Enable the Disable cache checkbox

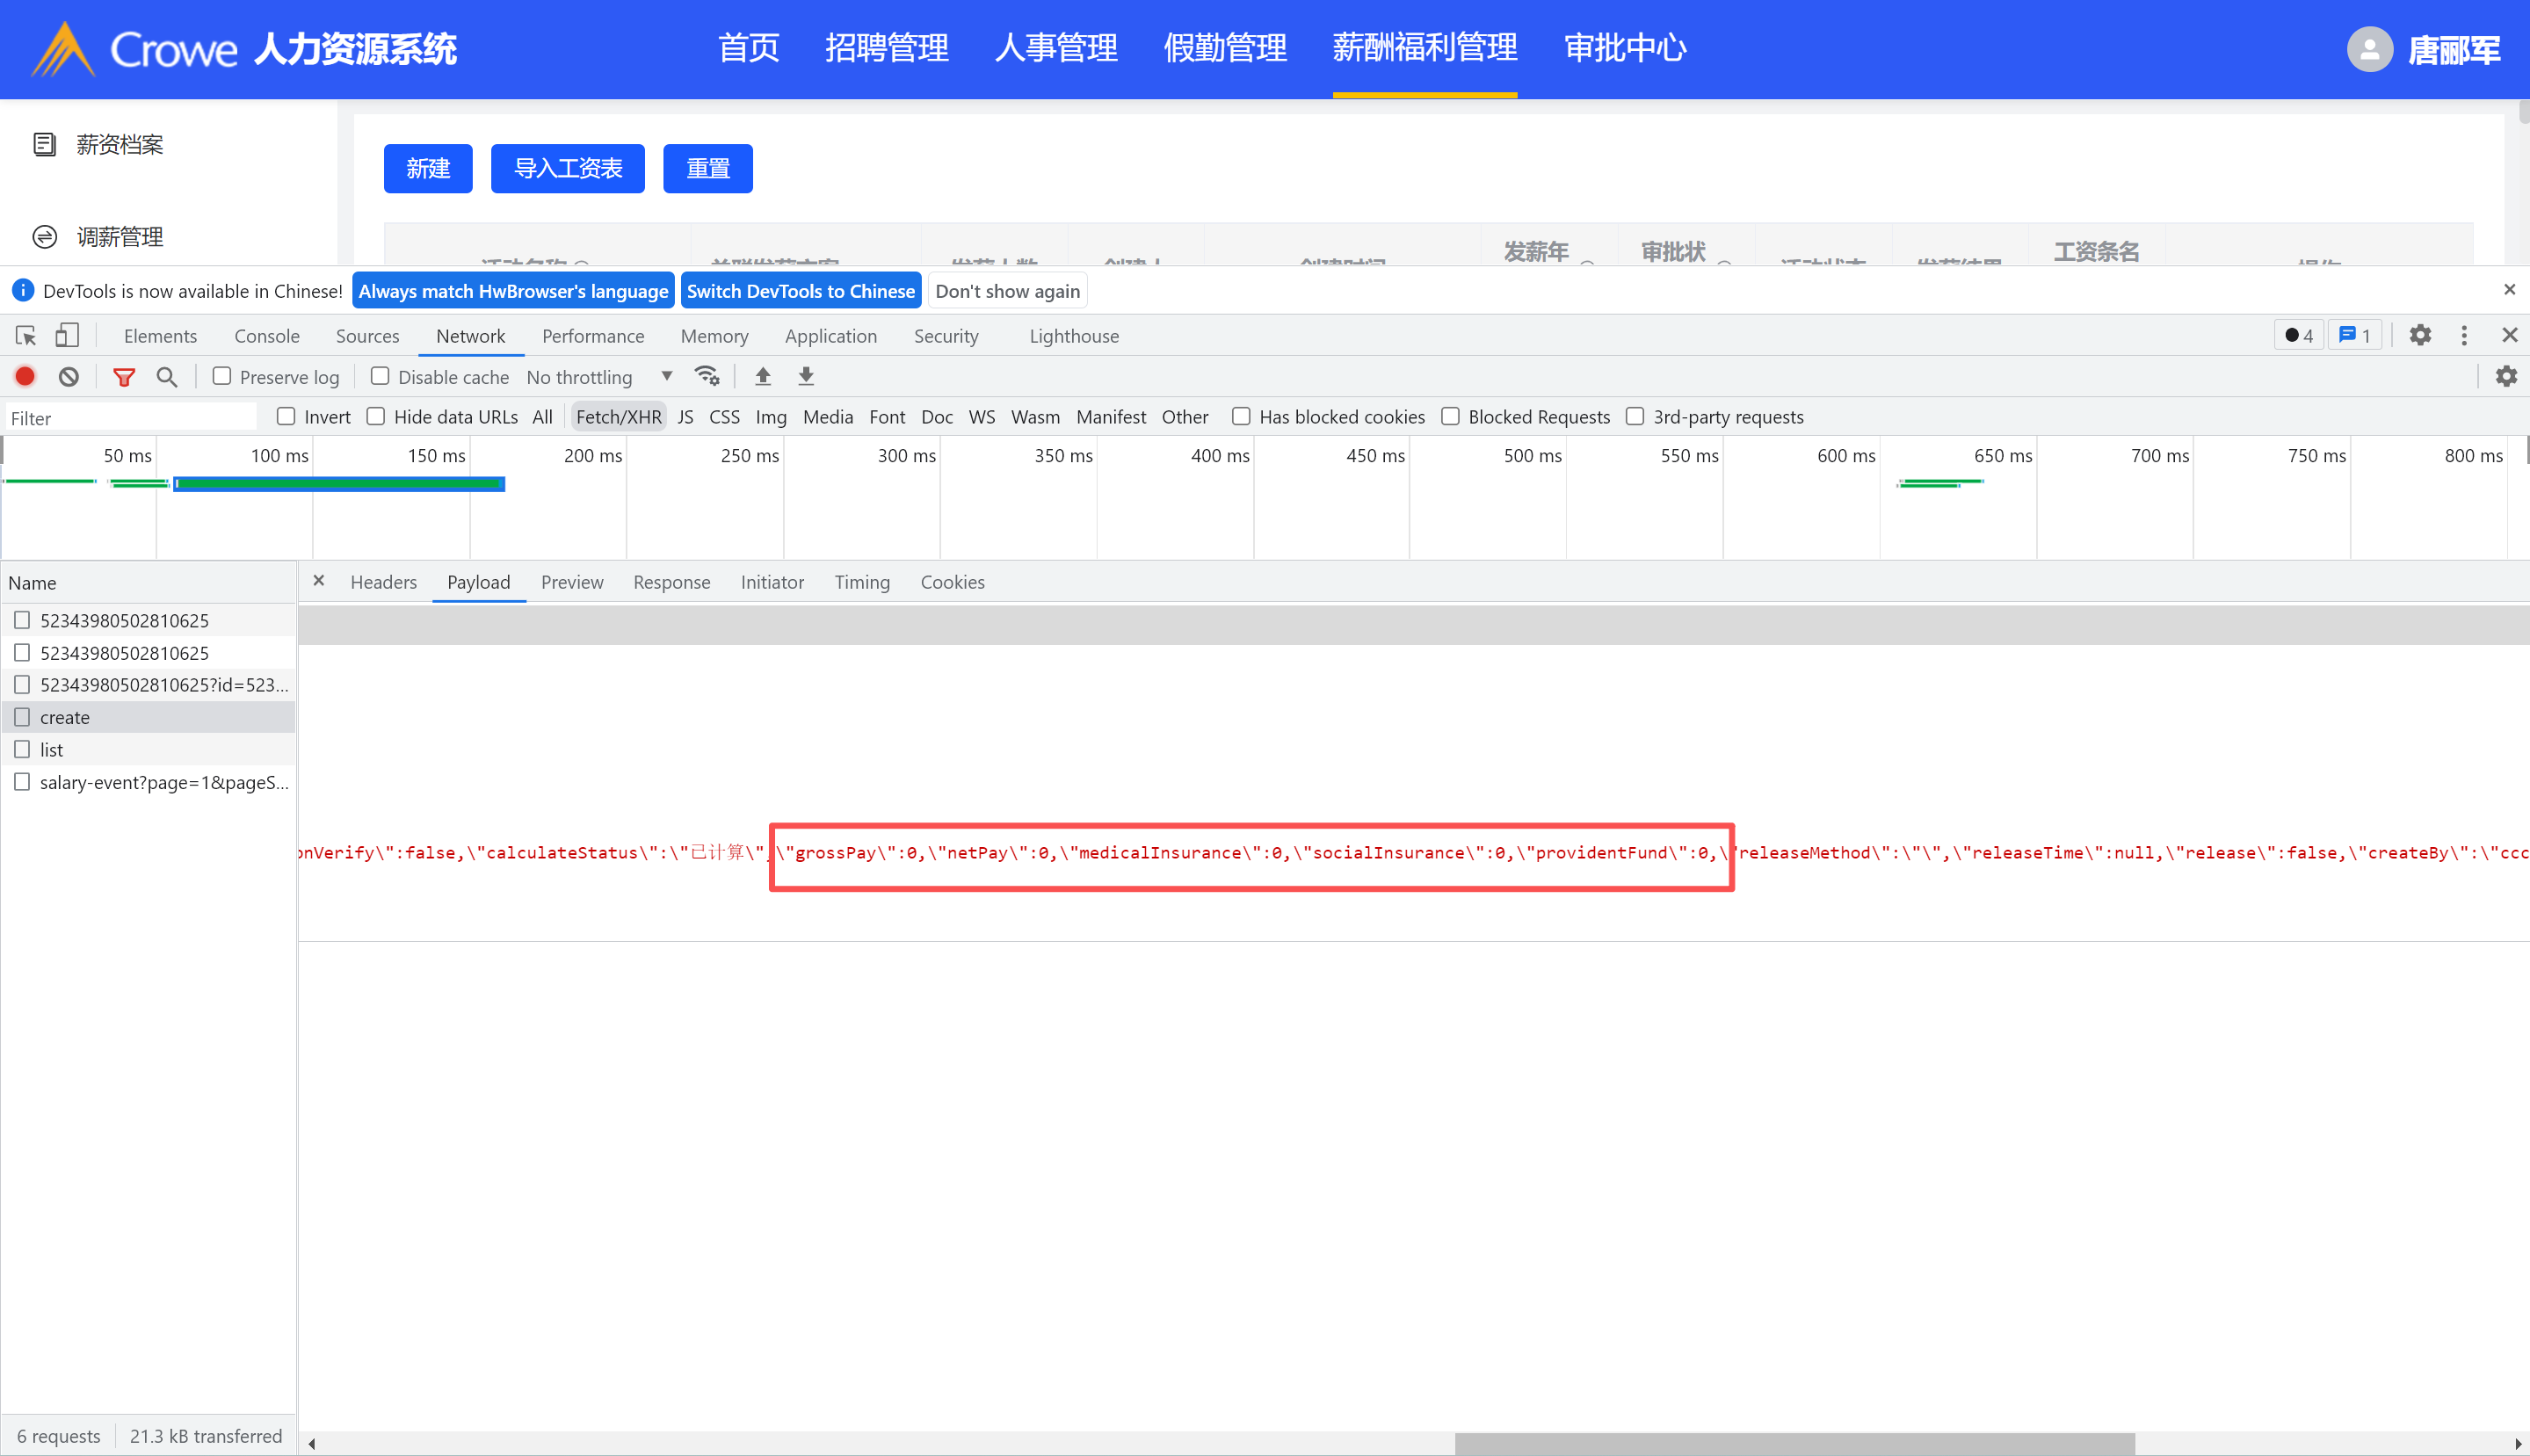pos(380,377)
